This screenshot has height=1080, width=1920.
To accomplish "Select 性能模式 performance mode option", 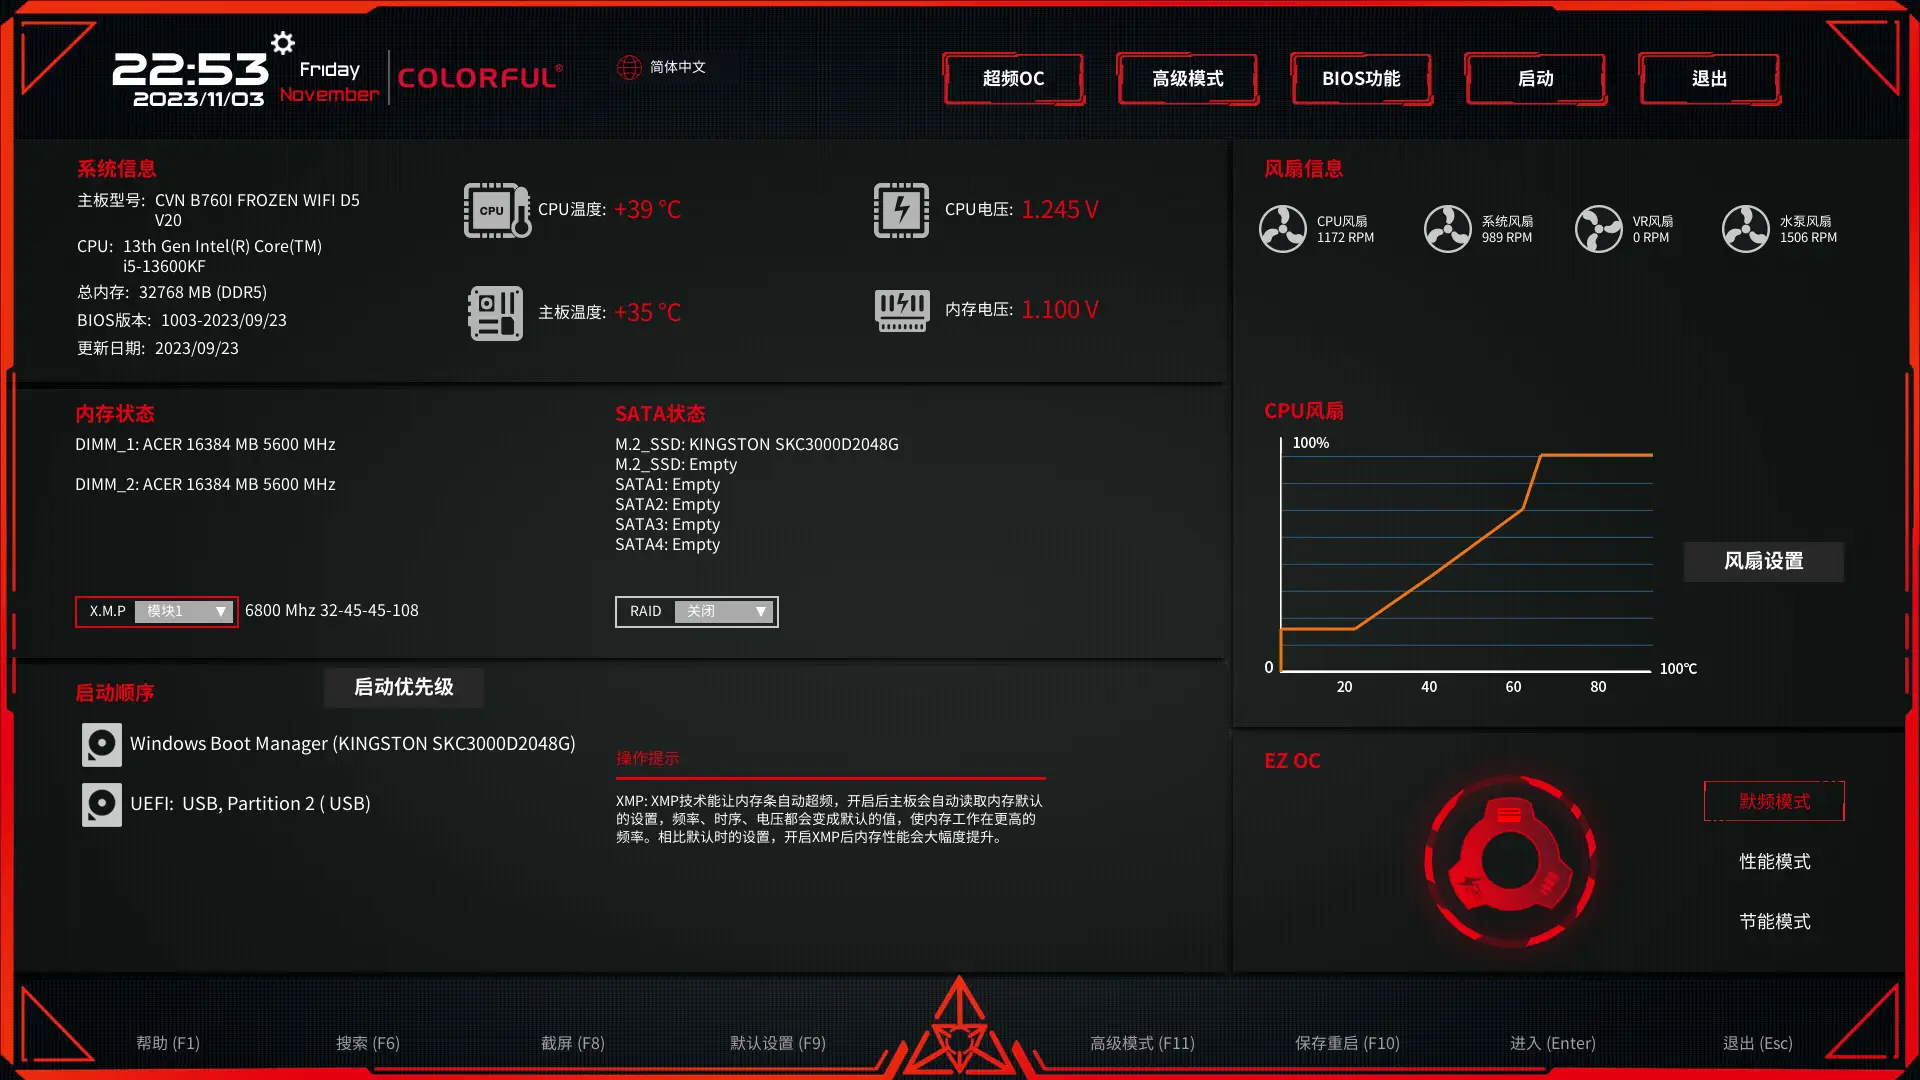I will tap(1775, 860).
